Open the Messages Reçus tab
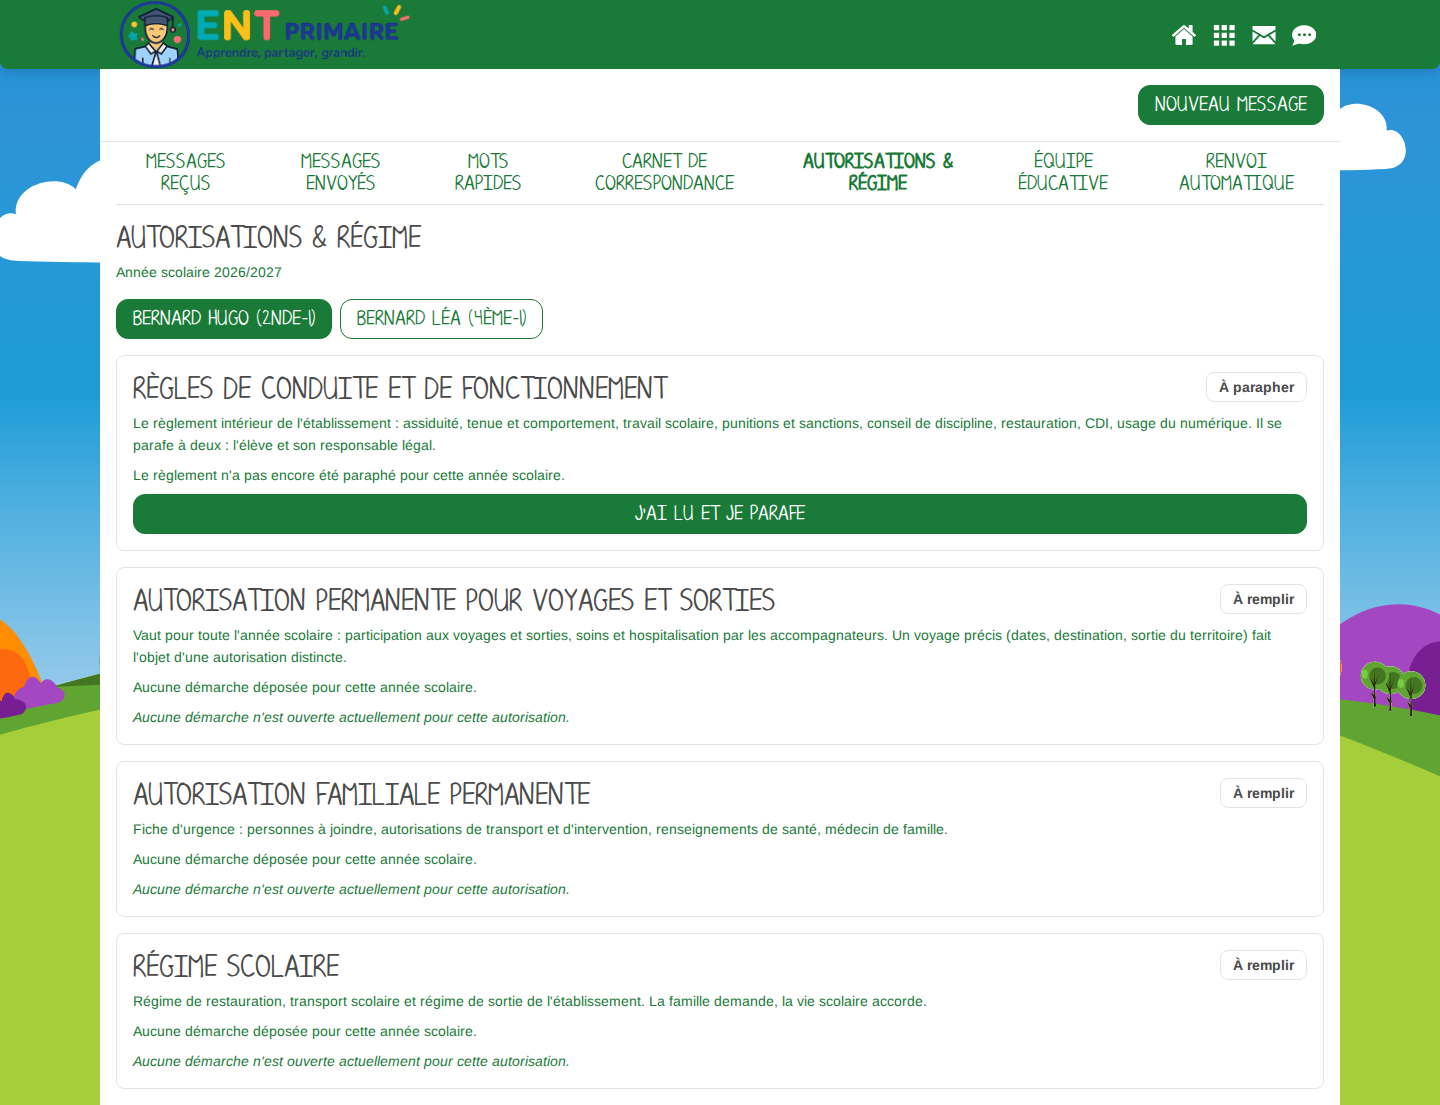 (x=185, y=172)
